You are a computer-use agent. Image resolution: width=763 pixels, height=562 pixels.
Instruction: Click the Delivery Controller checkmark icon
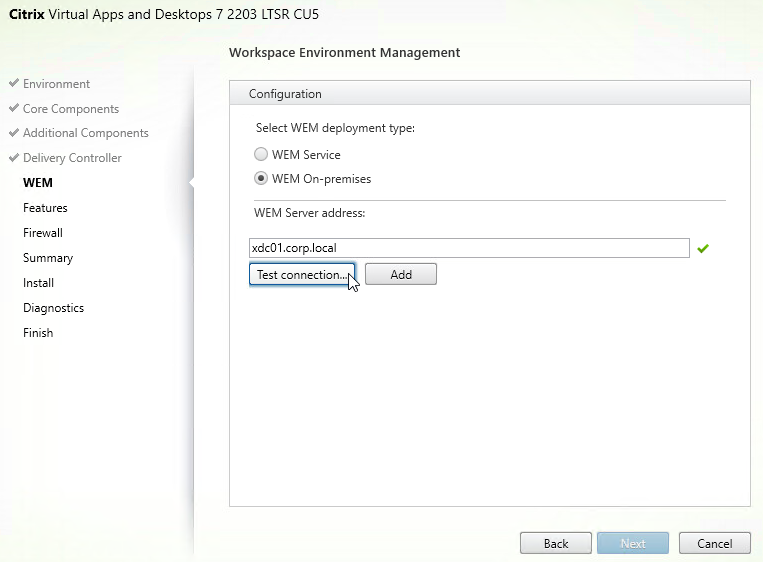pyautogui.click(x=14, y=157)
